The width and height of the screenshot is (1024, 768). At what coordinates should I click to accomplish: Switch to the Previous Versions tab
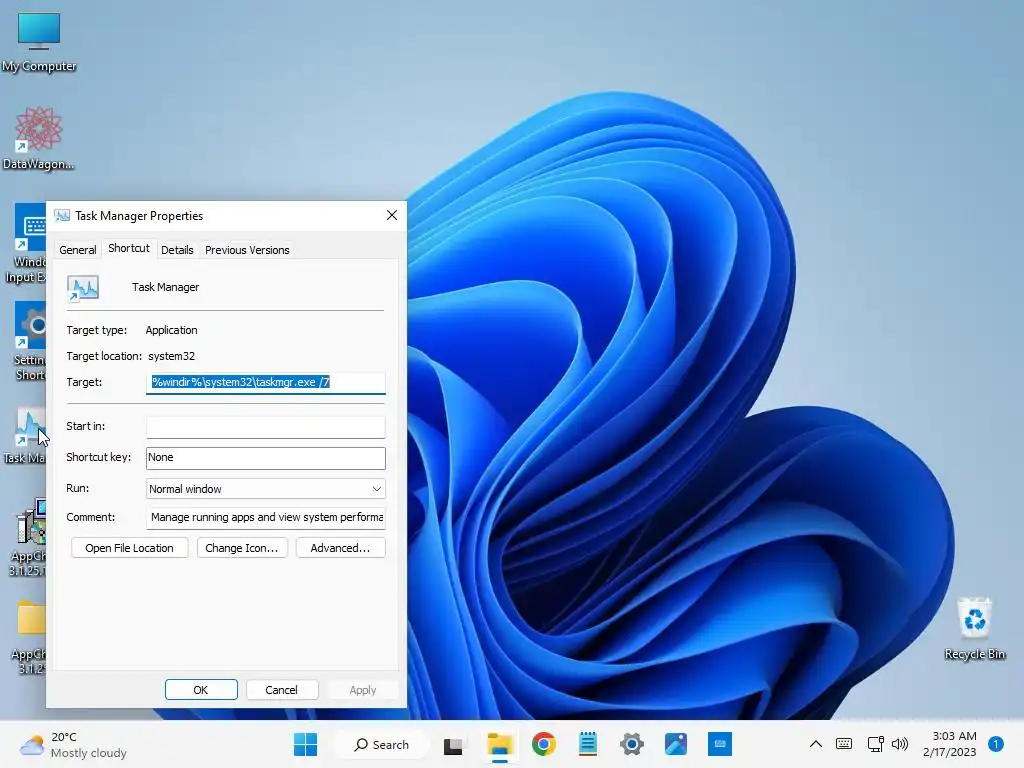(x=247, y=250)
